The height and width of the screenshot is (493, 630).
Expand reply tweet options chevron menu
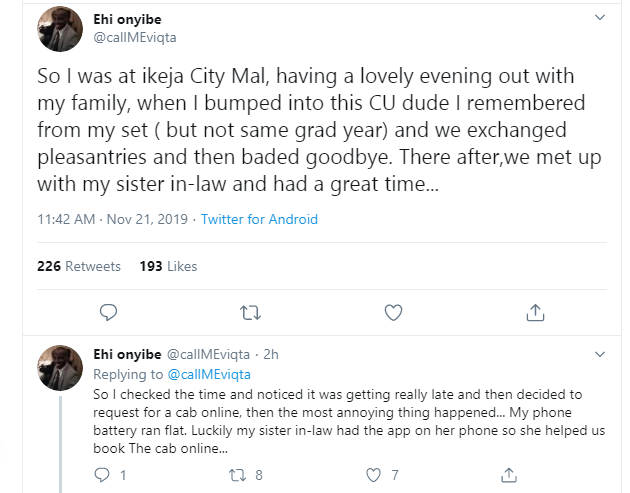click(x=600, y=355)
